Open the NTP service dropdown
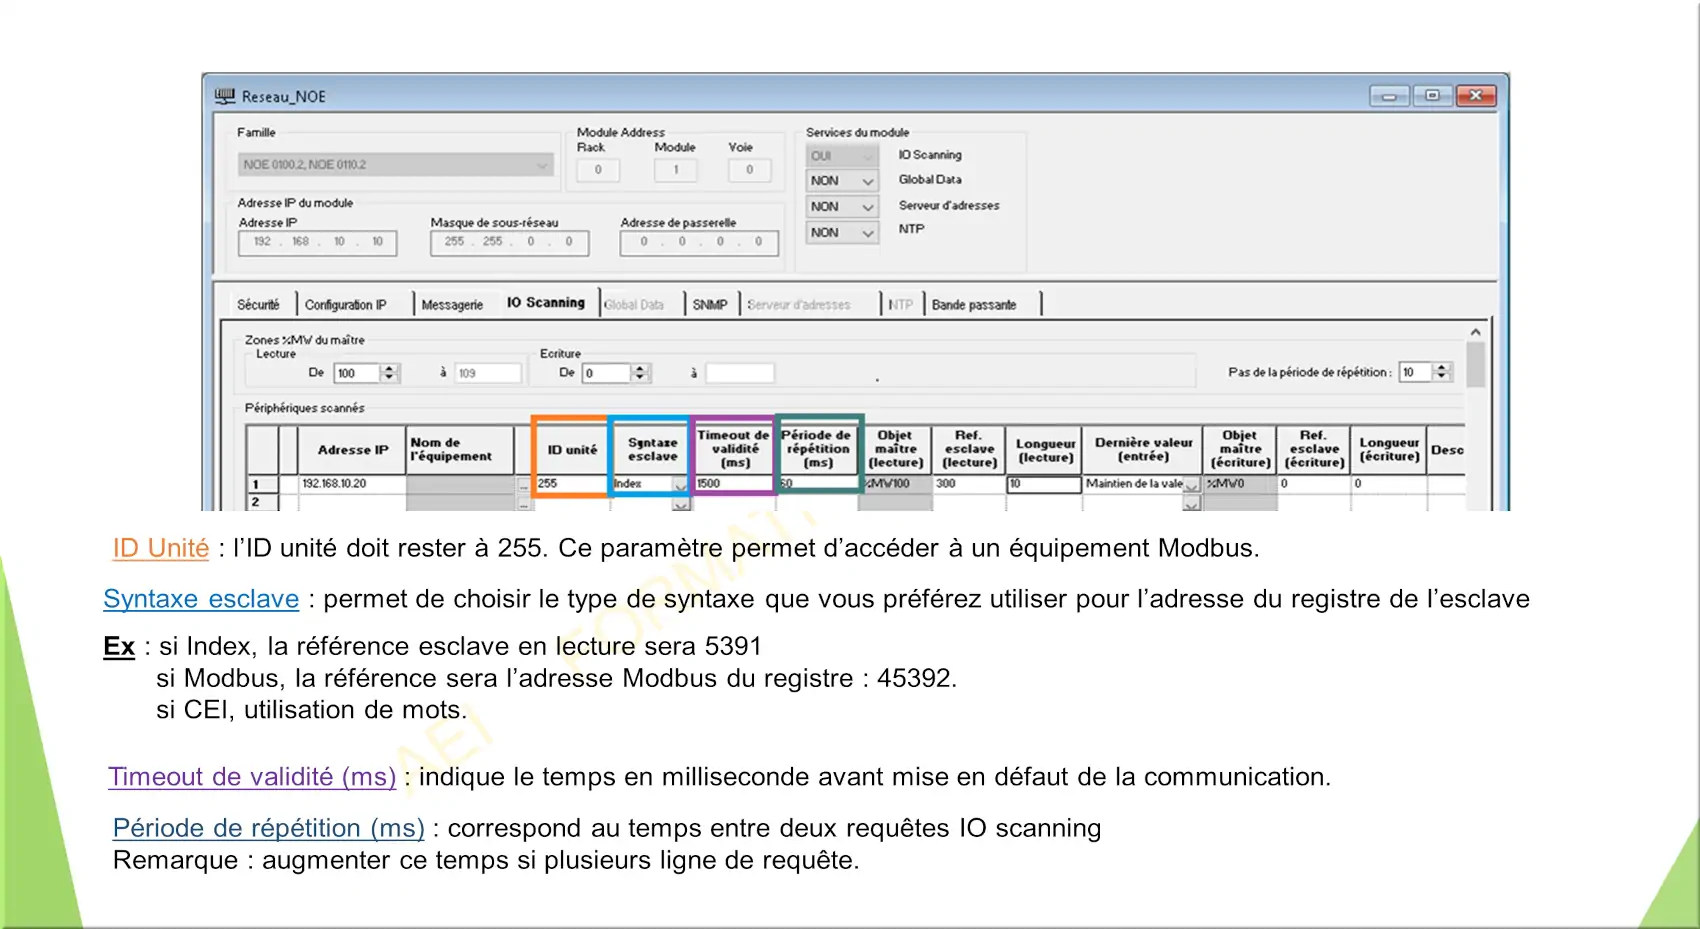This screenshot has width=1700, height=929. pyautogui.click(x=842, y=233)
